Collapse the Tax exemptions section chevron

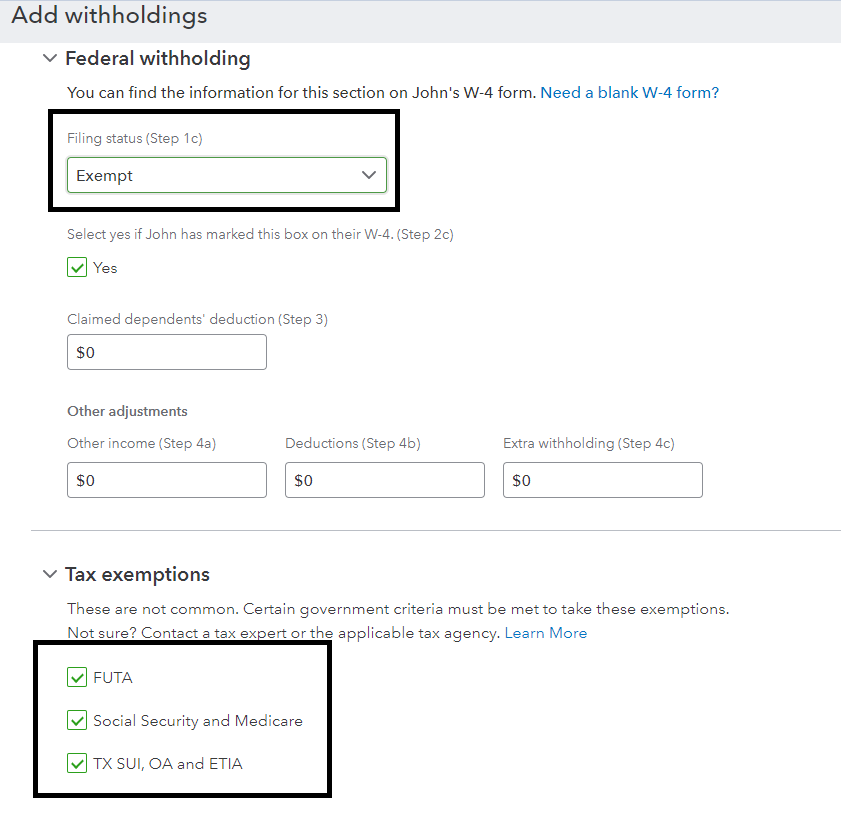[x=50, y=575]
